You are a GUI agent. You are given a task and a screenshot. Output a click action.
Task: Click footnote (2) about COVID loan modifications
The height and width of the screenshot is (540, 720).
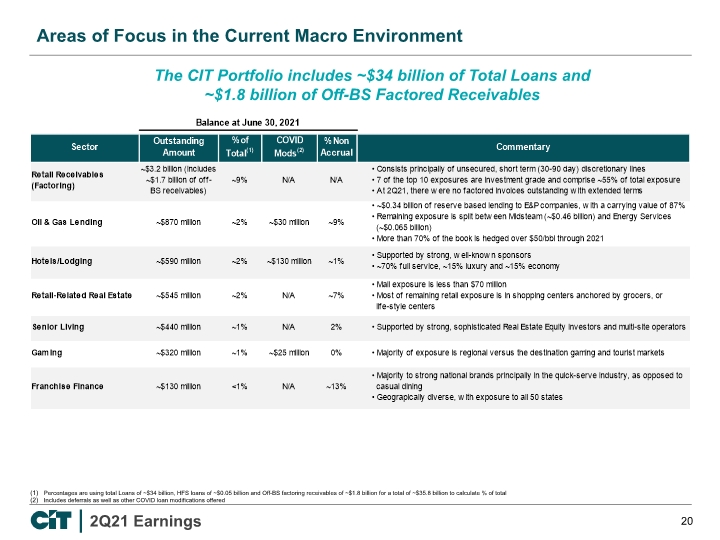(x=128, y=500)
